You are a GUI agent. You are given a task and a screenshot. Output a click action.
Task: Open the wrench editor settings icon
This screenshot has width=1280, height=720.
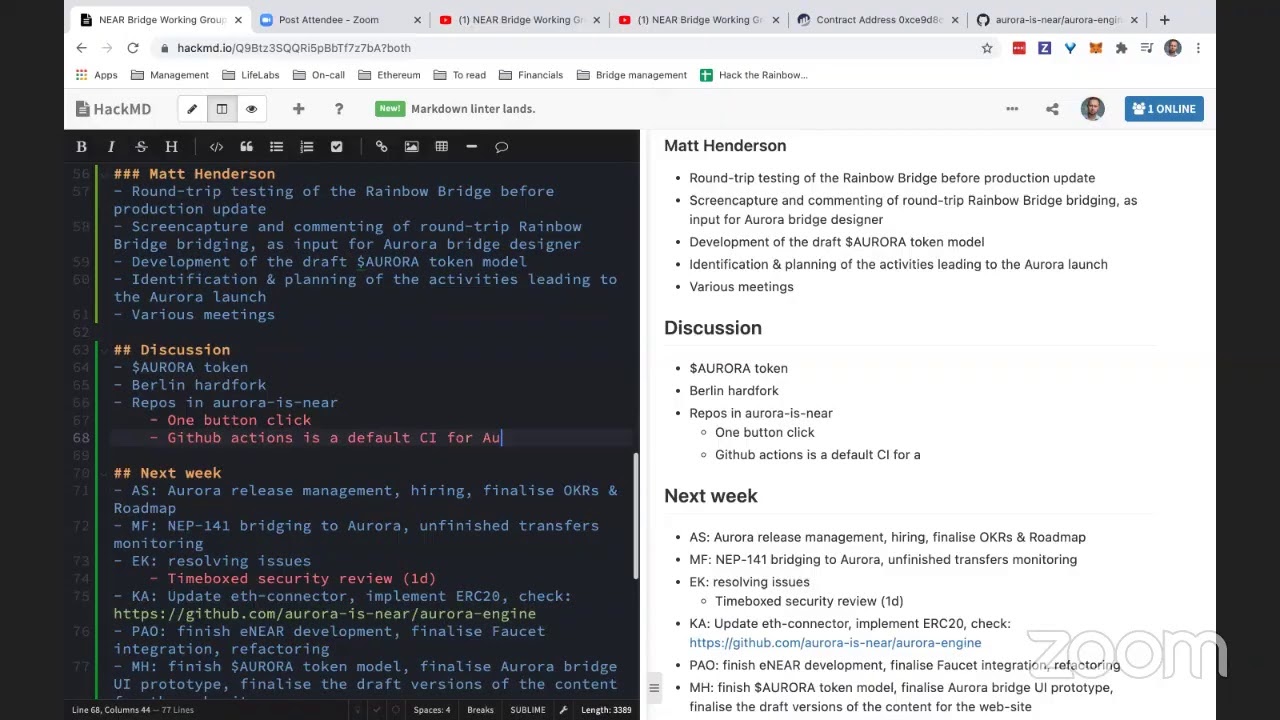[x=563, y=710]
